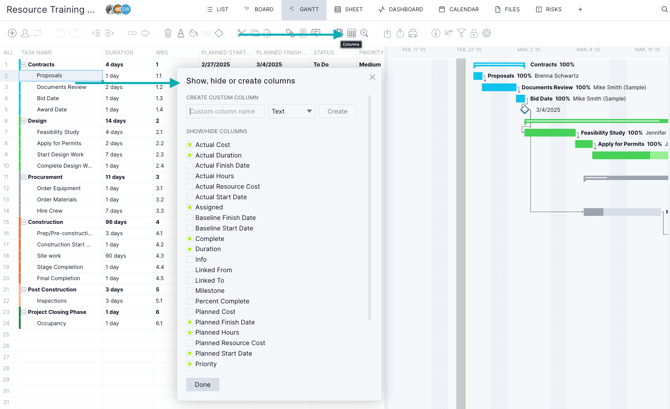Close the show/hide columns dialog

[x=372, y=77]
